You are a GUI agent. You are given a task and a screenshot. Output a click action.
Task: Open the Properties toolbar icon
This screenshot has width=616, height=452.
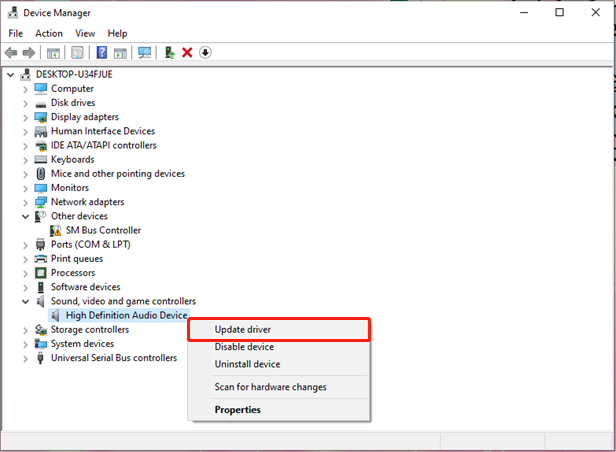click(x=77, y=53)
